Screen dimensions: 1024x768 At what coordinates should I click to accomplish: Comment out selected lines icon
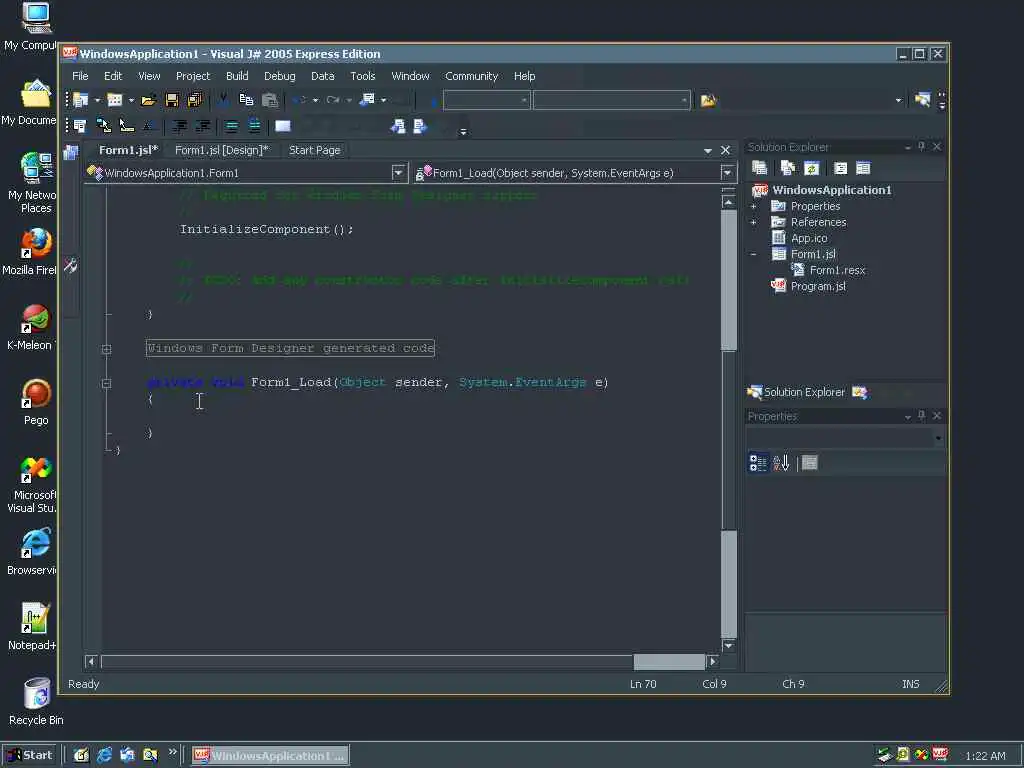point(231,126)
